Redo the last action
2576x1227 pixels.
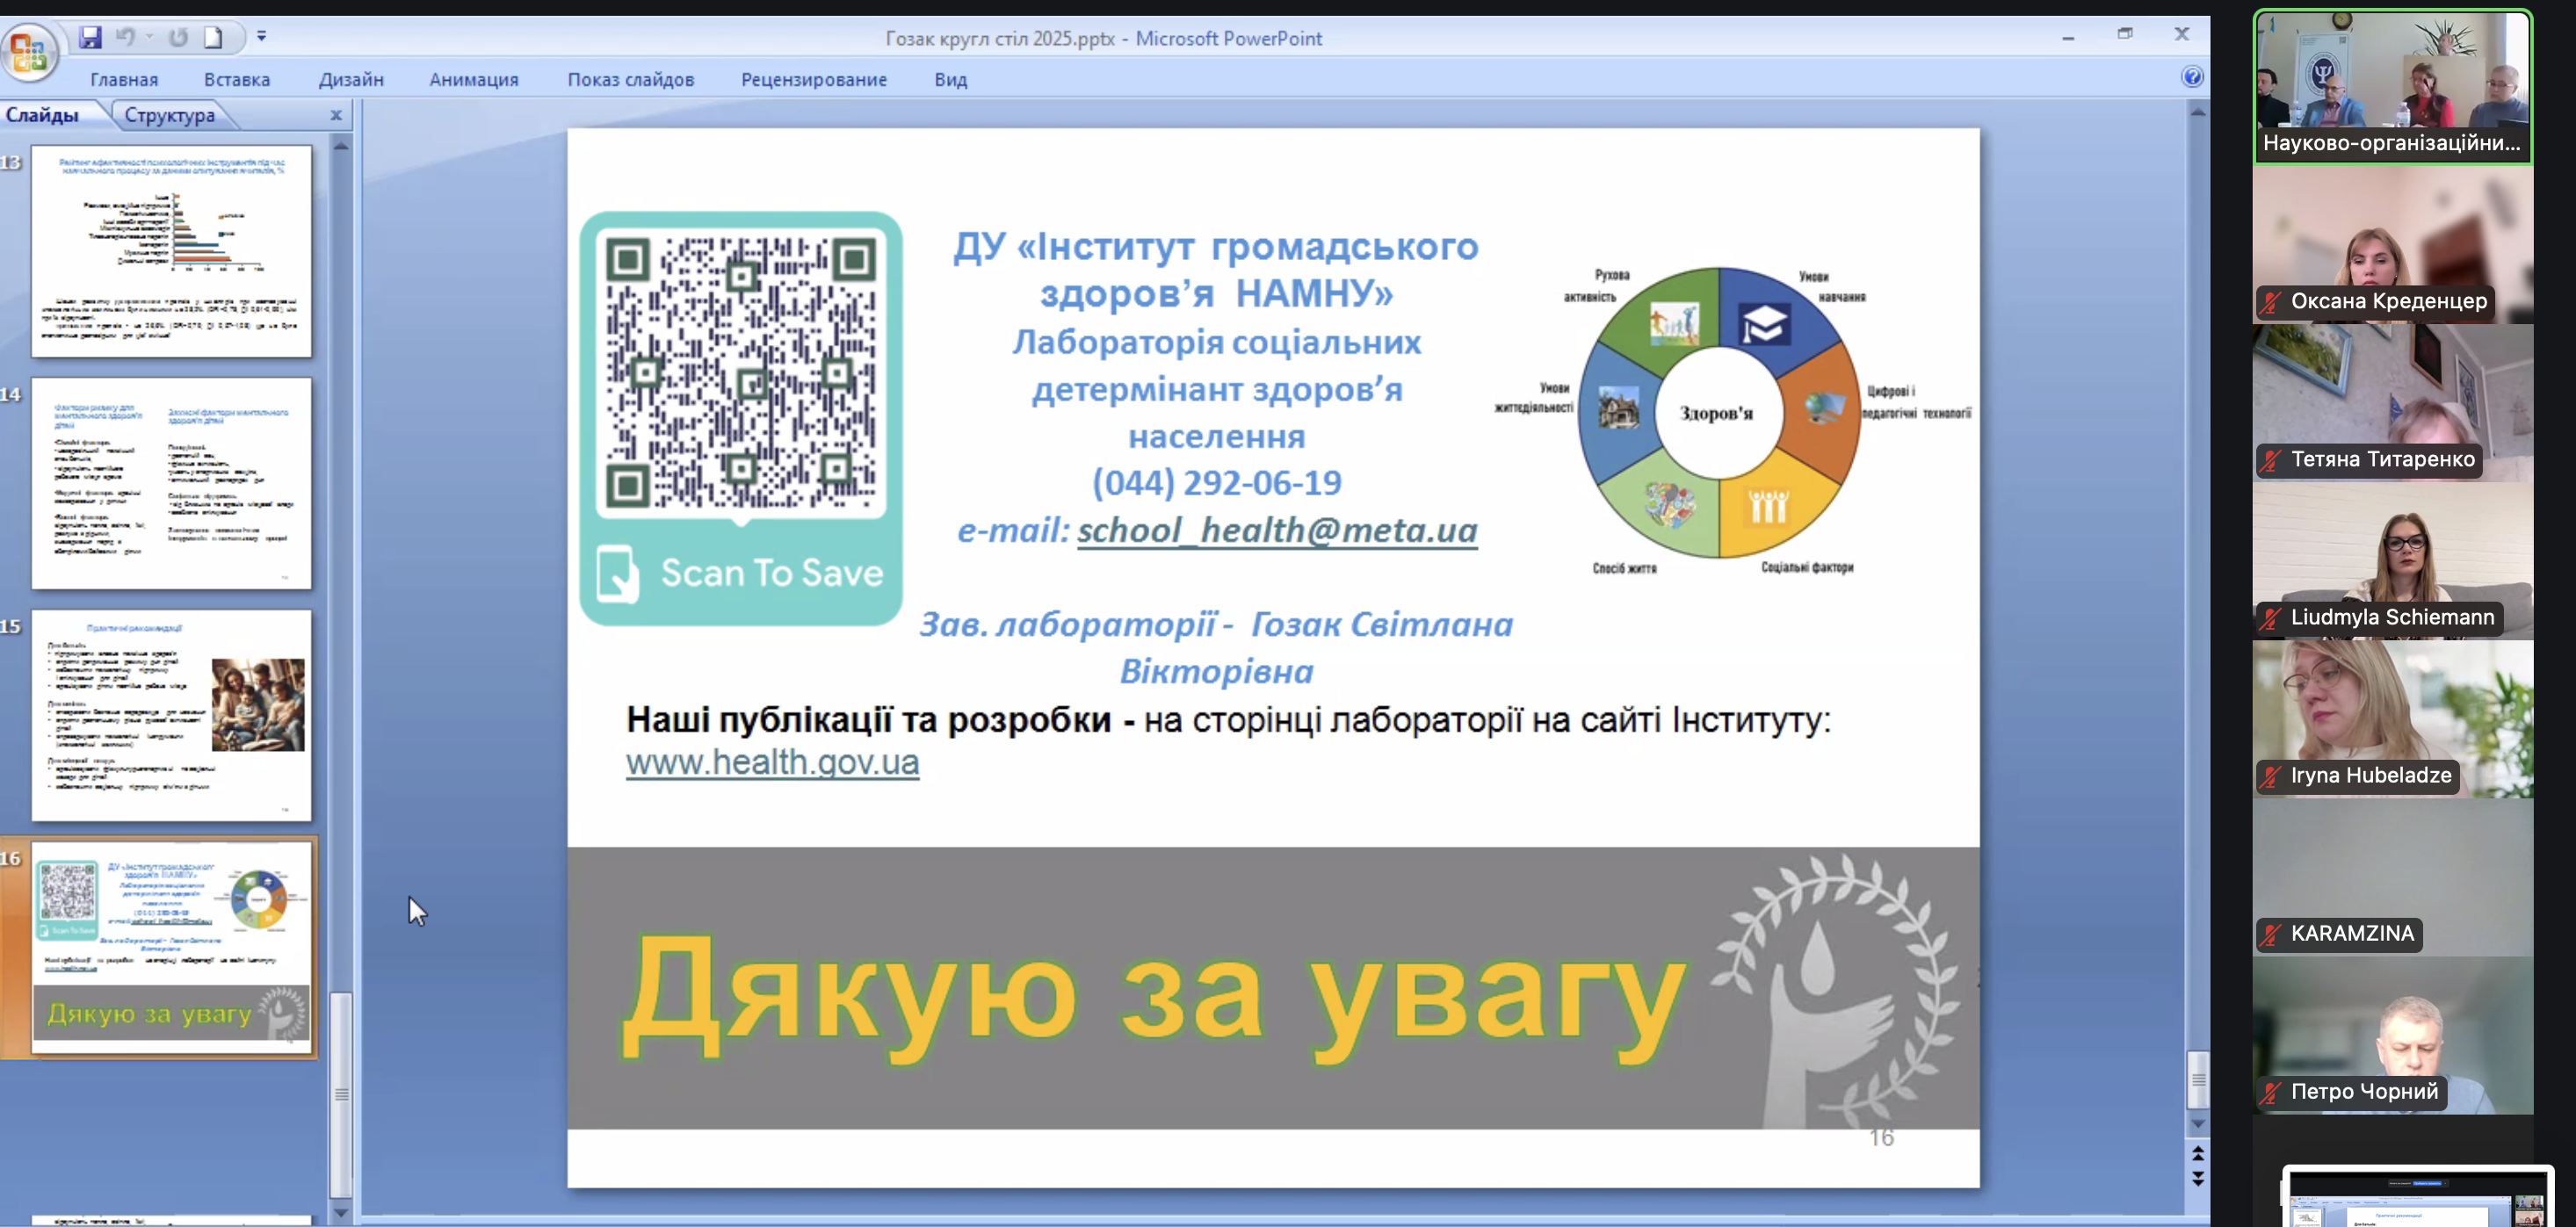click(178, 38)
